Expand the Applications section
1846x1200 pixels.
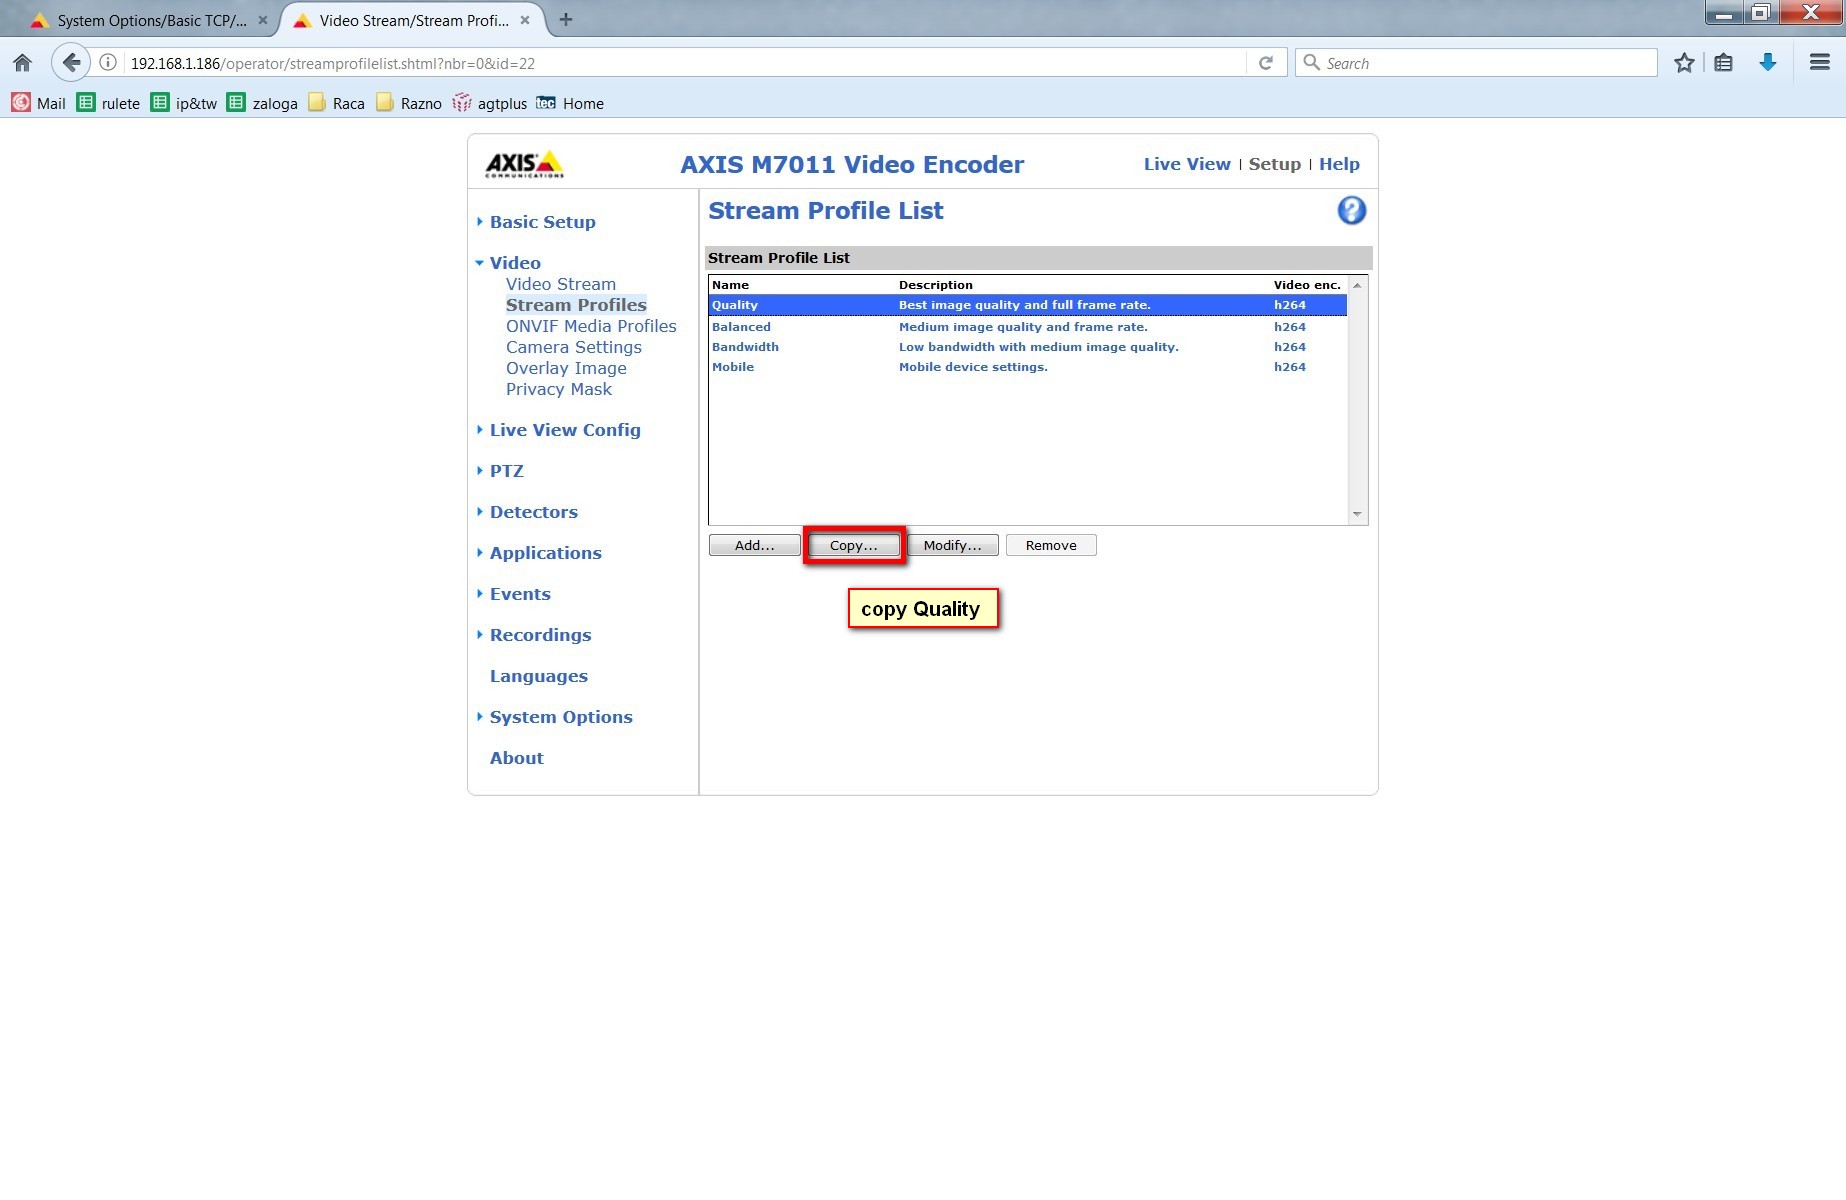tap(545, 553)
